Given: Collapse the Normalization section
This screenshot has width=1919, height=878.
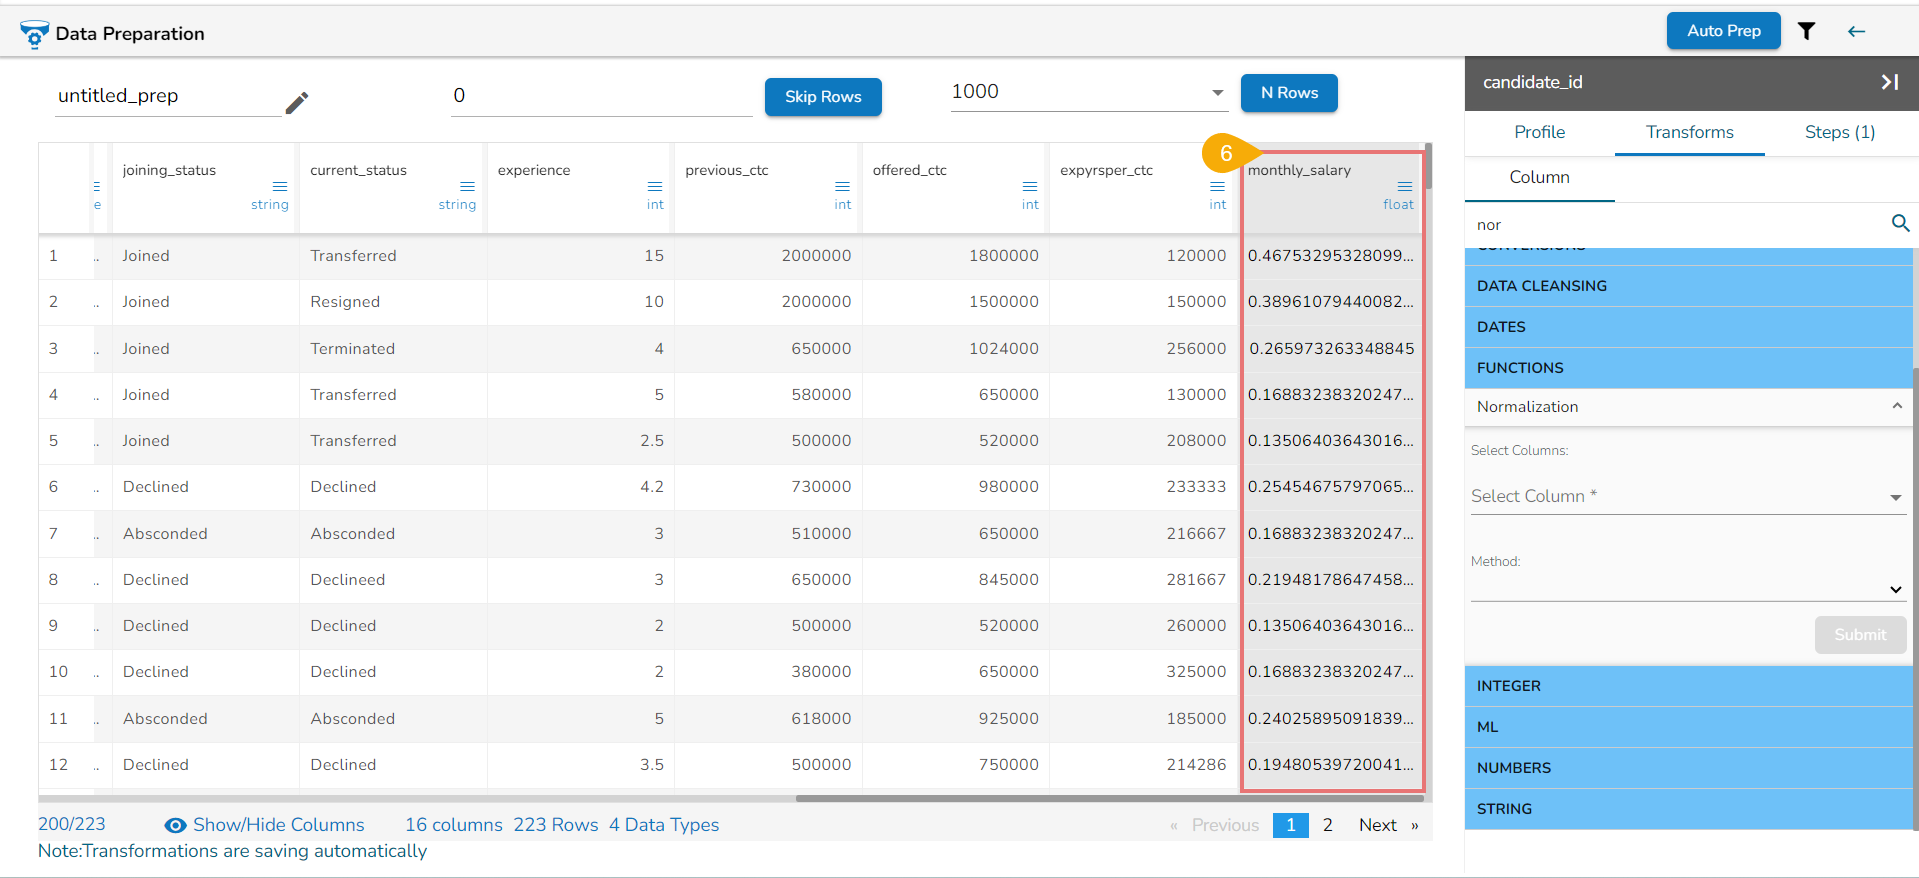Looking at the screenshot, I should (1896, 406).
